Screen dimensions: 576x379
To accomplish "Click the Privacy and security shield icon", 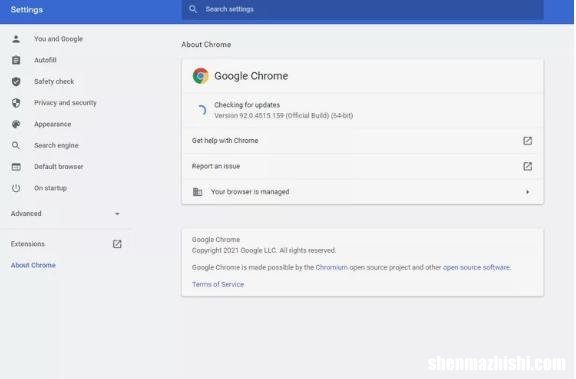I will 16,103.
